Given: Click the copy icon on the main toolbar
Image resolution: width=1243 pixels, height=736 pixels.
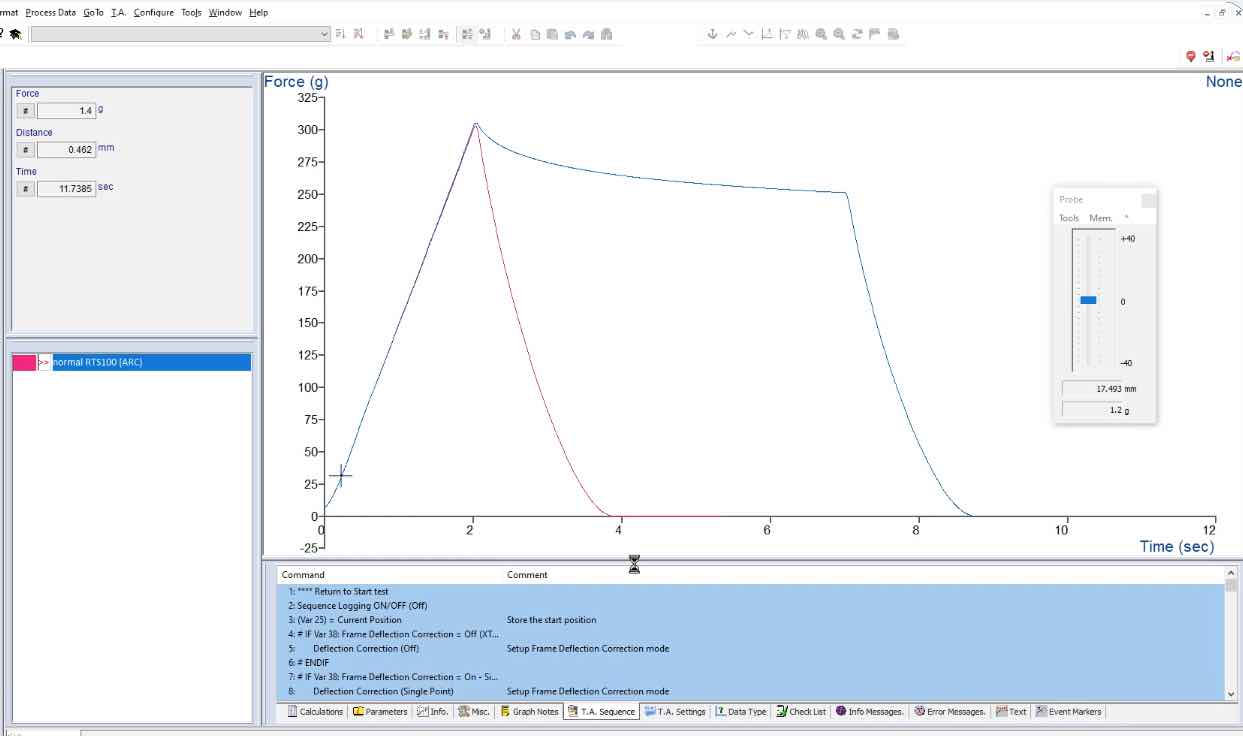Looking at the screenshot, I should [x=537, y=33].
